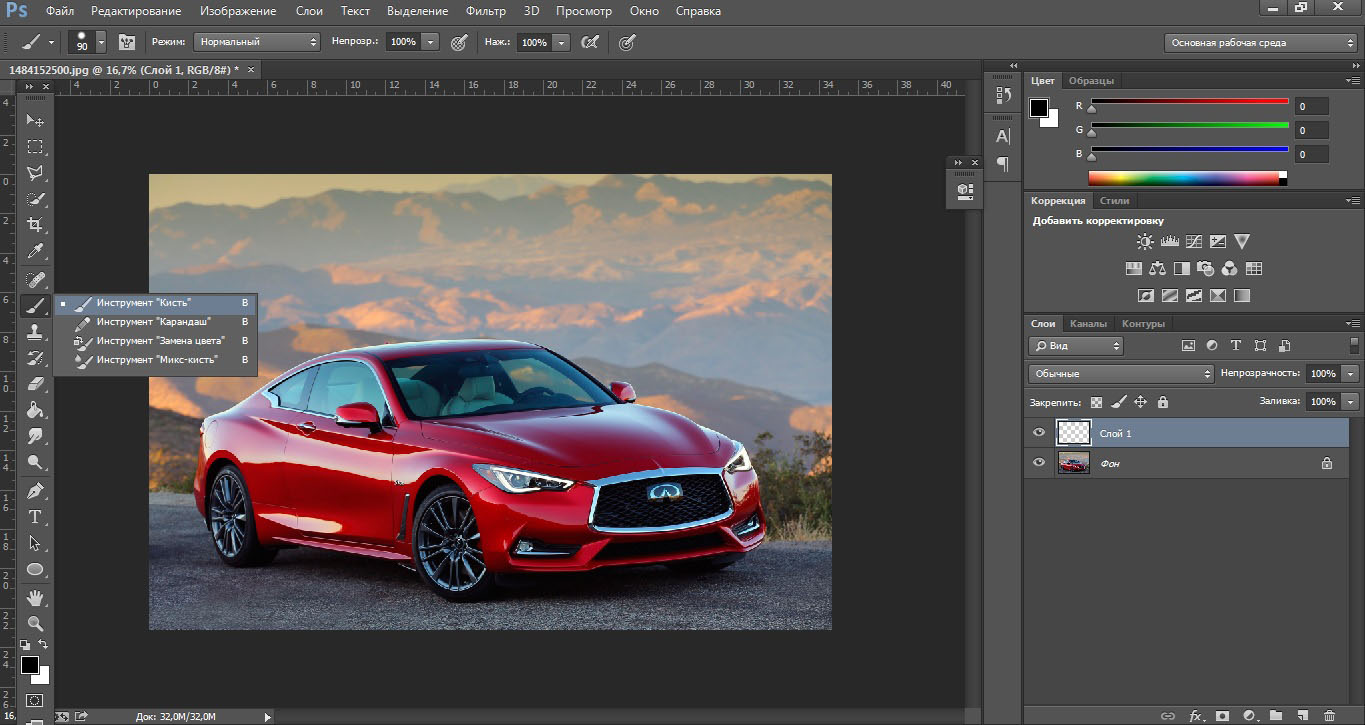Toggle pixel layer filter
1365x725 pixels.
1188,346
